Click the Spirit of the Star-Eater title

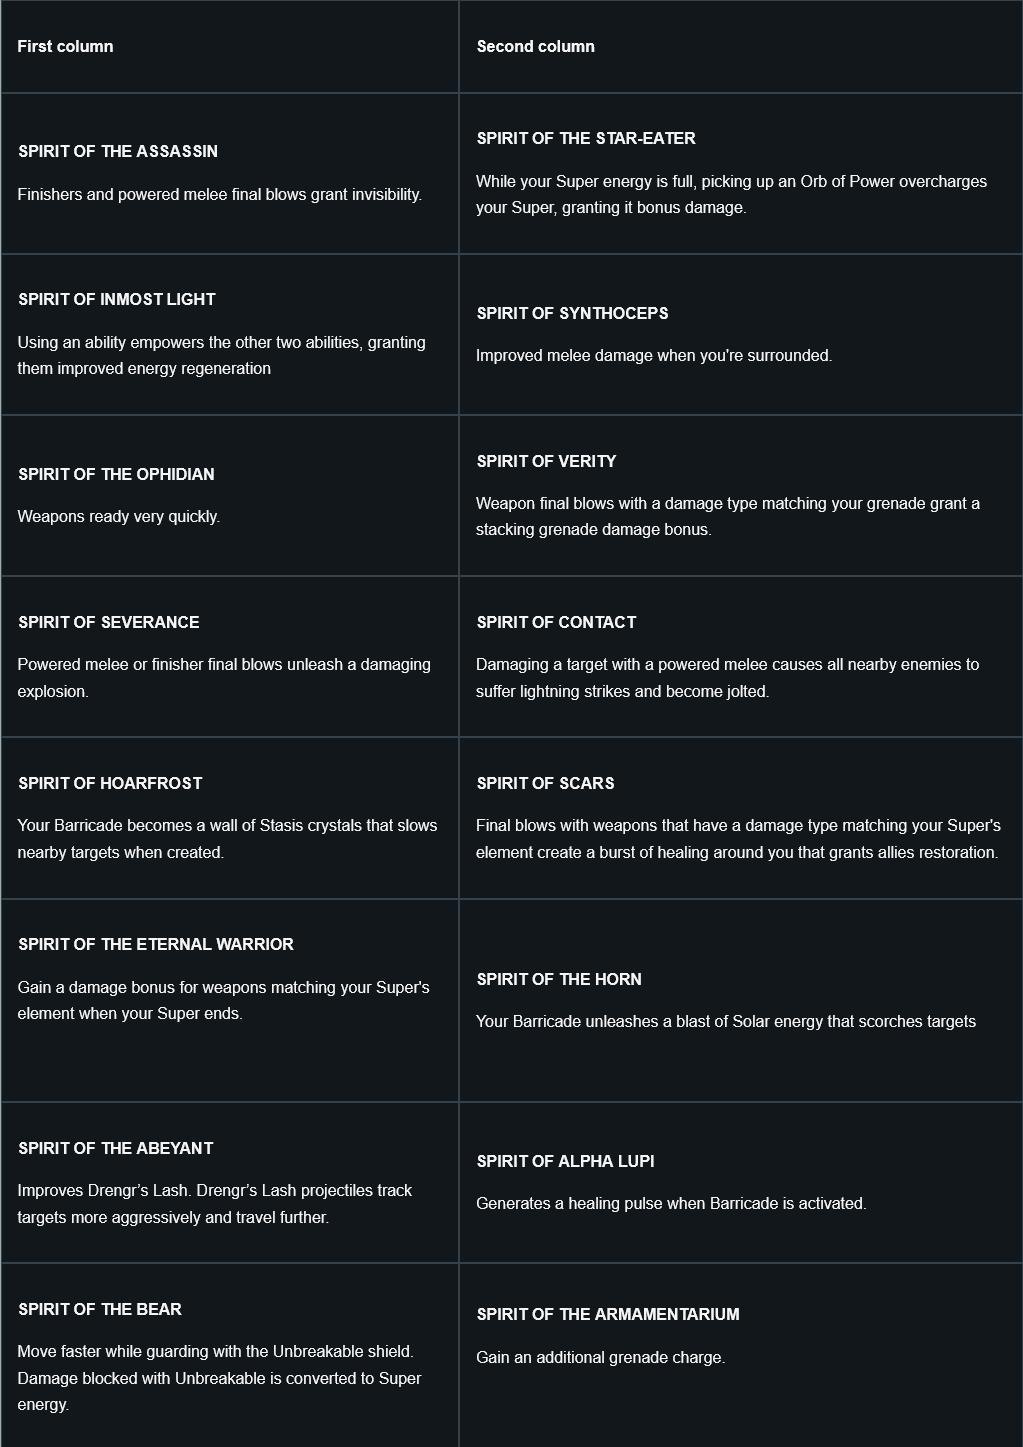[x=586, y=138]
